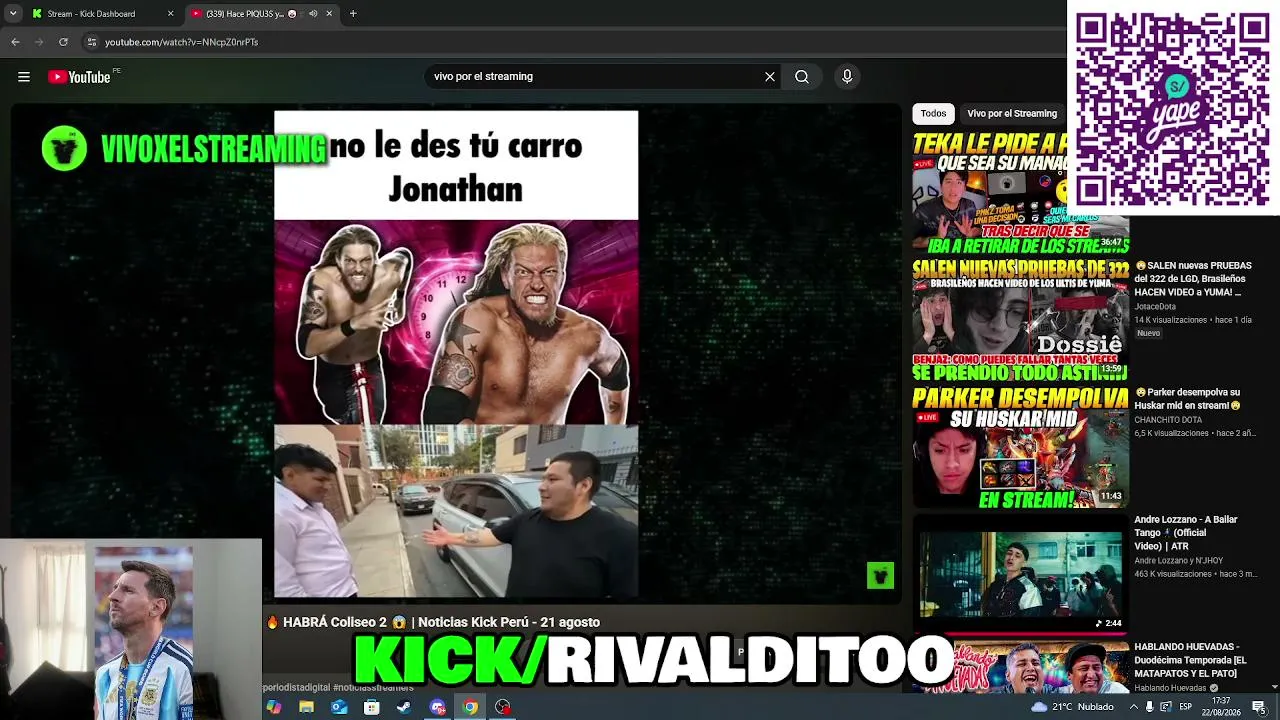Click the main video player area
The height and width of the screenshot is (720, 1280).
(x=456, y=354)
